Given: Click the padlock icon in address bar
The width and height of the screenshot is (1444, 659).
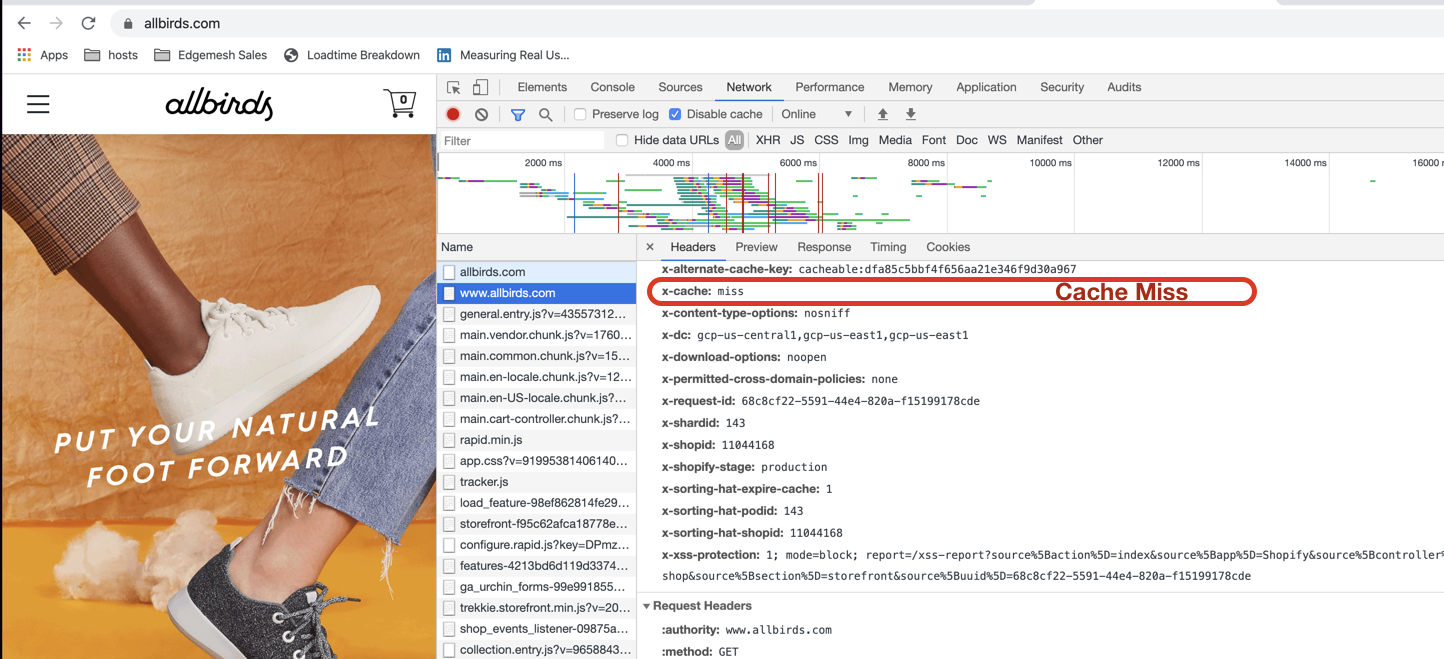Looking at the screenshot, I should point(128,23).
